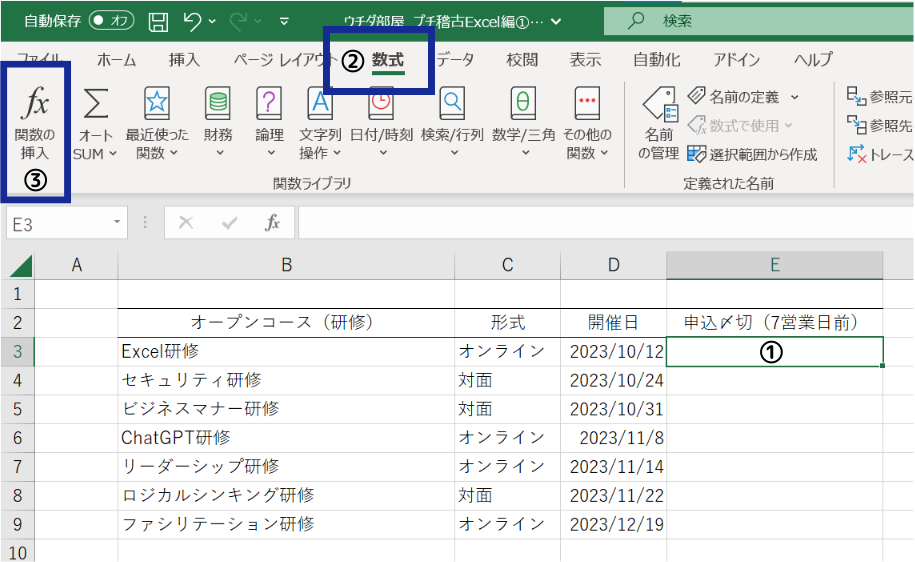
Task: Expand the Name Box dropdown arrow
Action: (x=118, y=222)
